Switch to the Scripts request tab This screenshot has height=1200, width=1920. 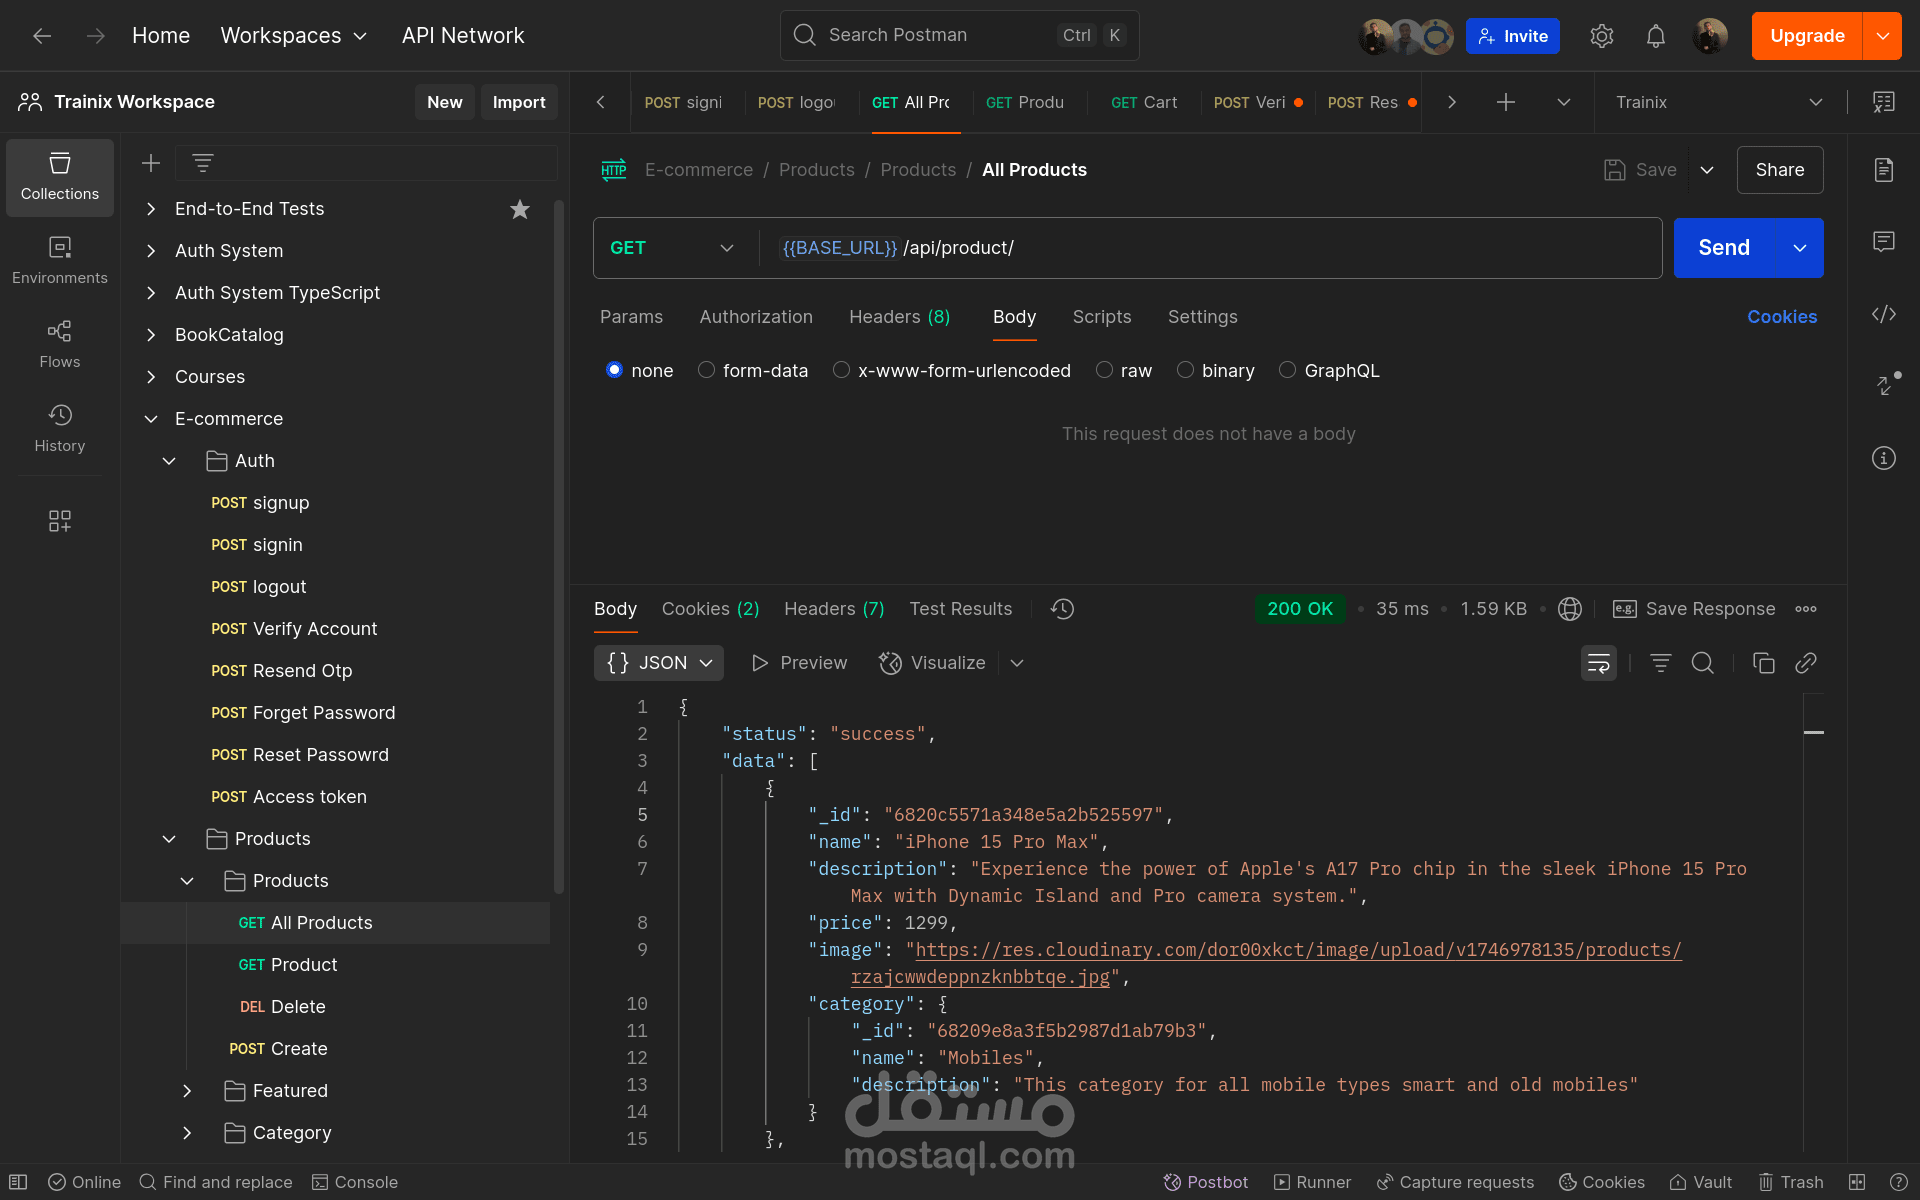tap(1101, 317)
